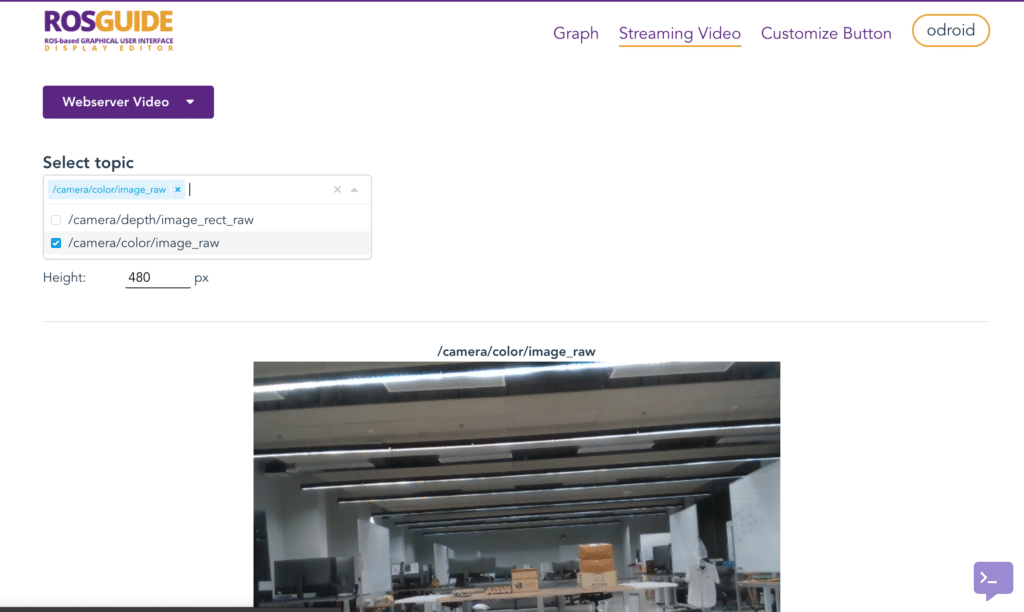The height and width of the screenshot is (612, 1024).
Task: Enable the /camera/depth/image_rect_raw checkbox
Action: pos(56,219)
